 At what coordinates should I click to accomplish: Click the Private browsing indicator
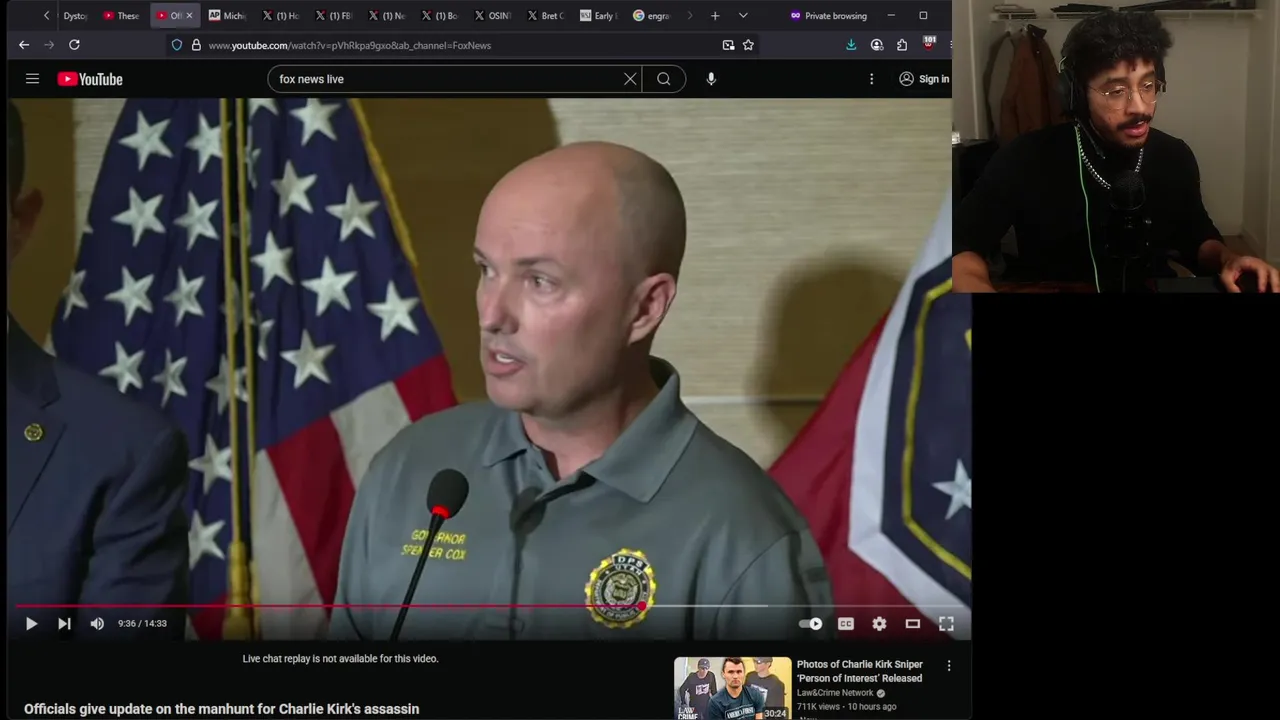(828, 16)
